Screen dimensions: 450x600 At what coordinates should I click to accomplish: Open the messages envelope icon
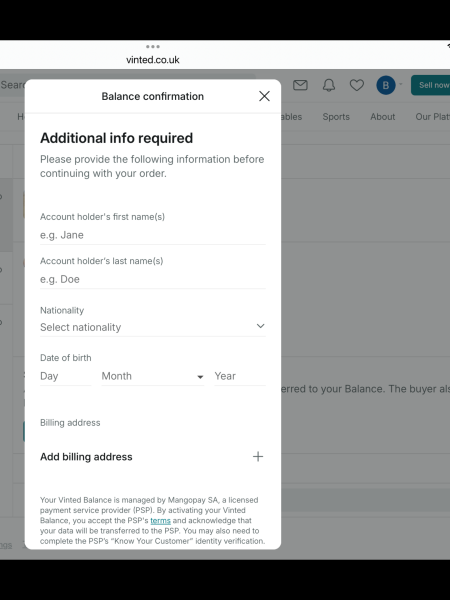pos(300,85)
